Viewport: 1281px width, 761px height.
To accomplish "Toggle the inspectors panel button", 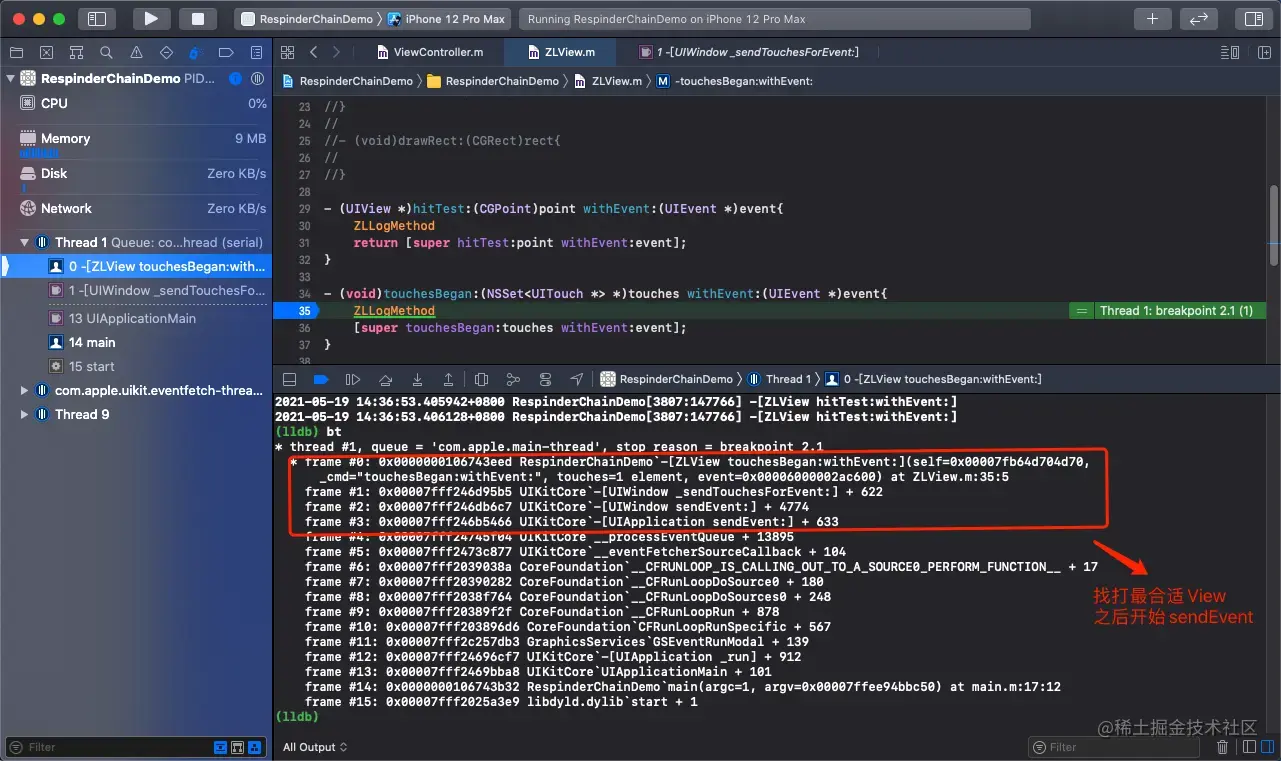I will pos(1252,19).
